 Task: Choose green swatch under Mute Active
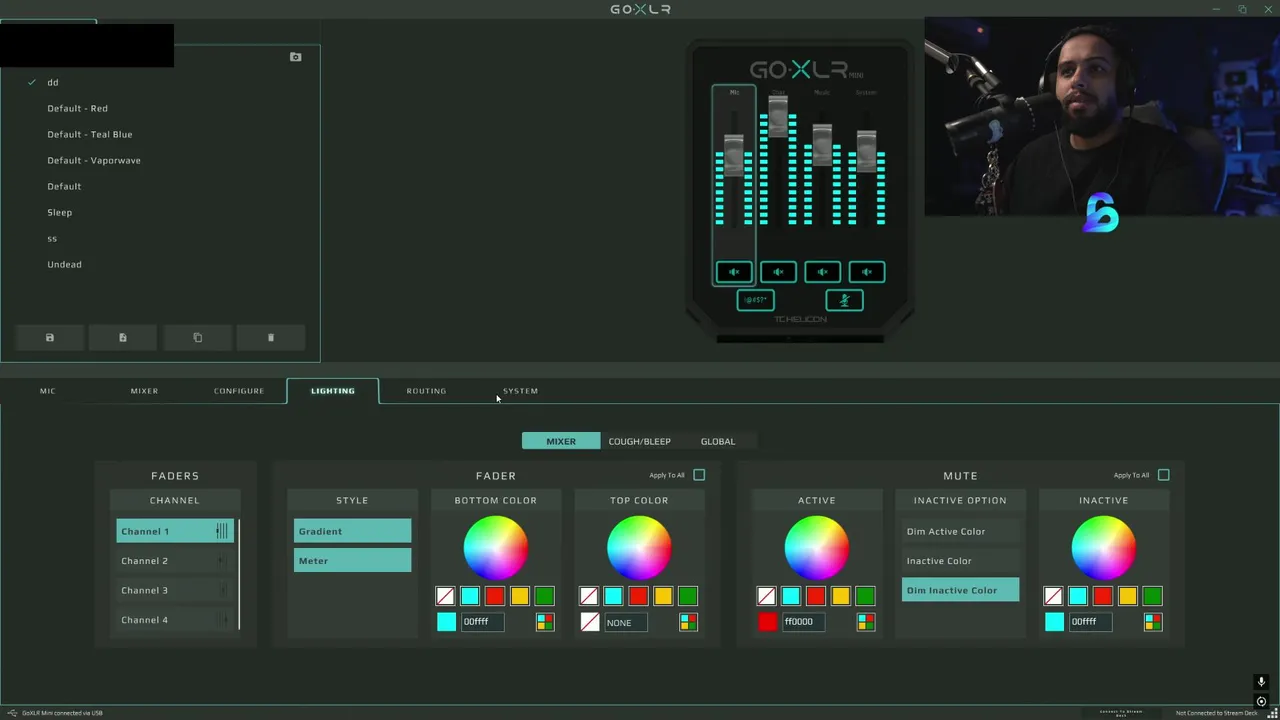click(865, 596)
